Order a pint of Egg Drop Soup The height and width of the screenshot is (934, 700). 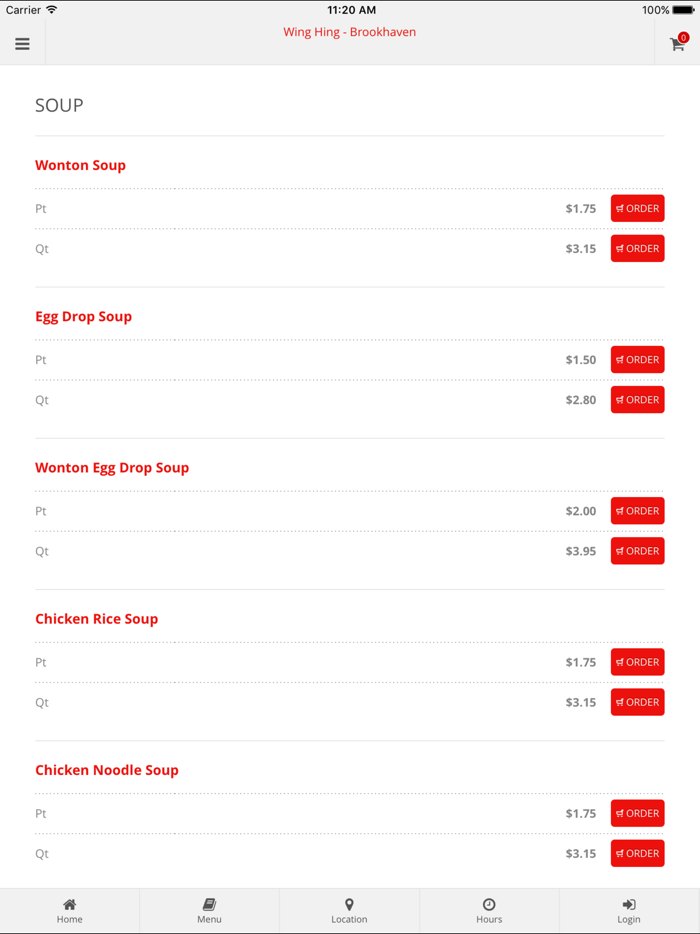pos(637,360)
